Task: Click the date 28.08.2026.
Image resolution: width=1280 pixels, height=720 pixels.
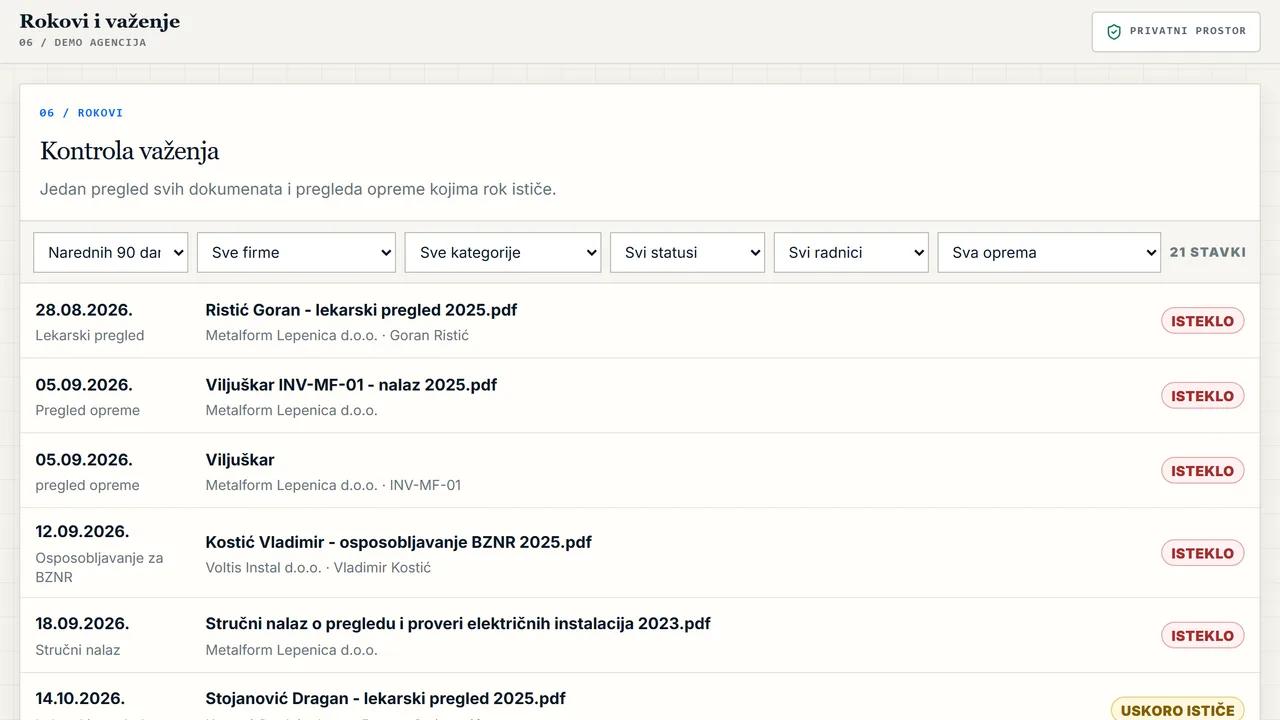Action: click(x=84, y=310)
